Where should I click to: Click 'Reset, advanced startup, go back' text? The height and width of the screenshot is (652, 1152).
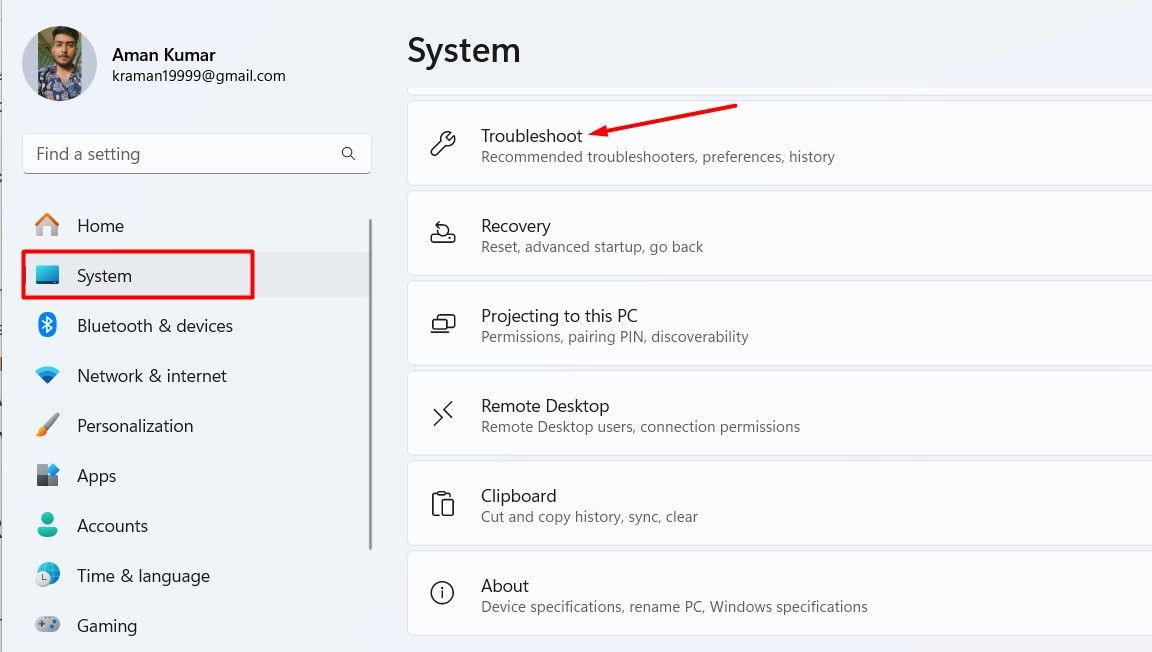[x=591, y=247]
